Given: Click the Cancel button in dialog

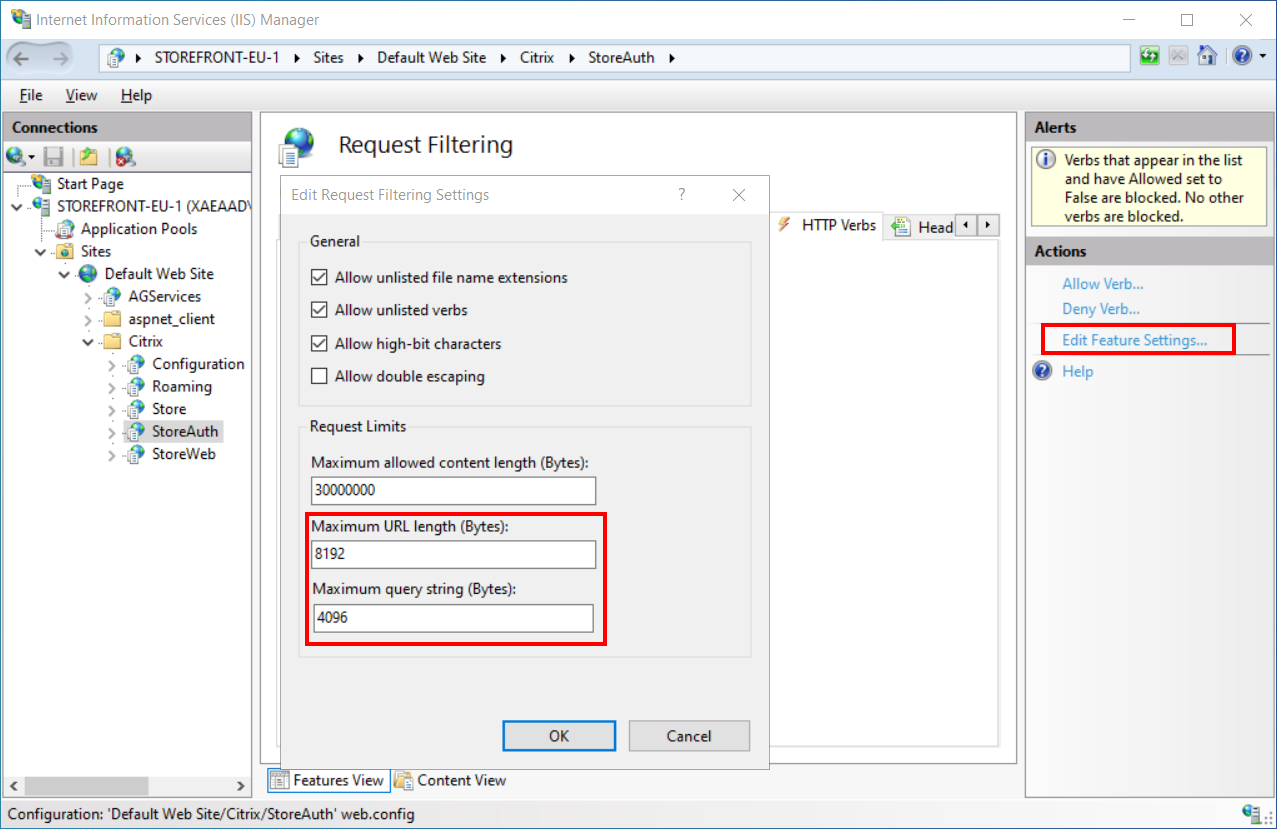Looking at the screenshot, I should click(689, 736).
